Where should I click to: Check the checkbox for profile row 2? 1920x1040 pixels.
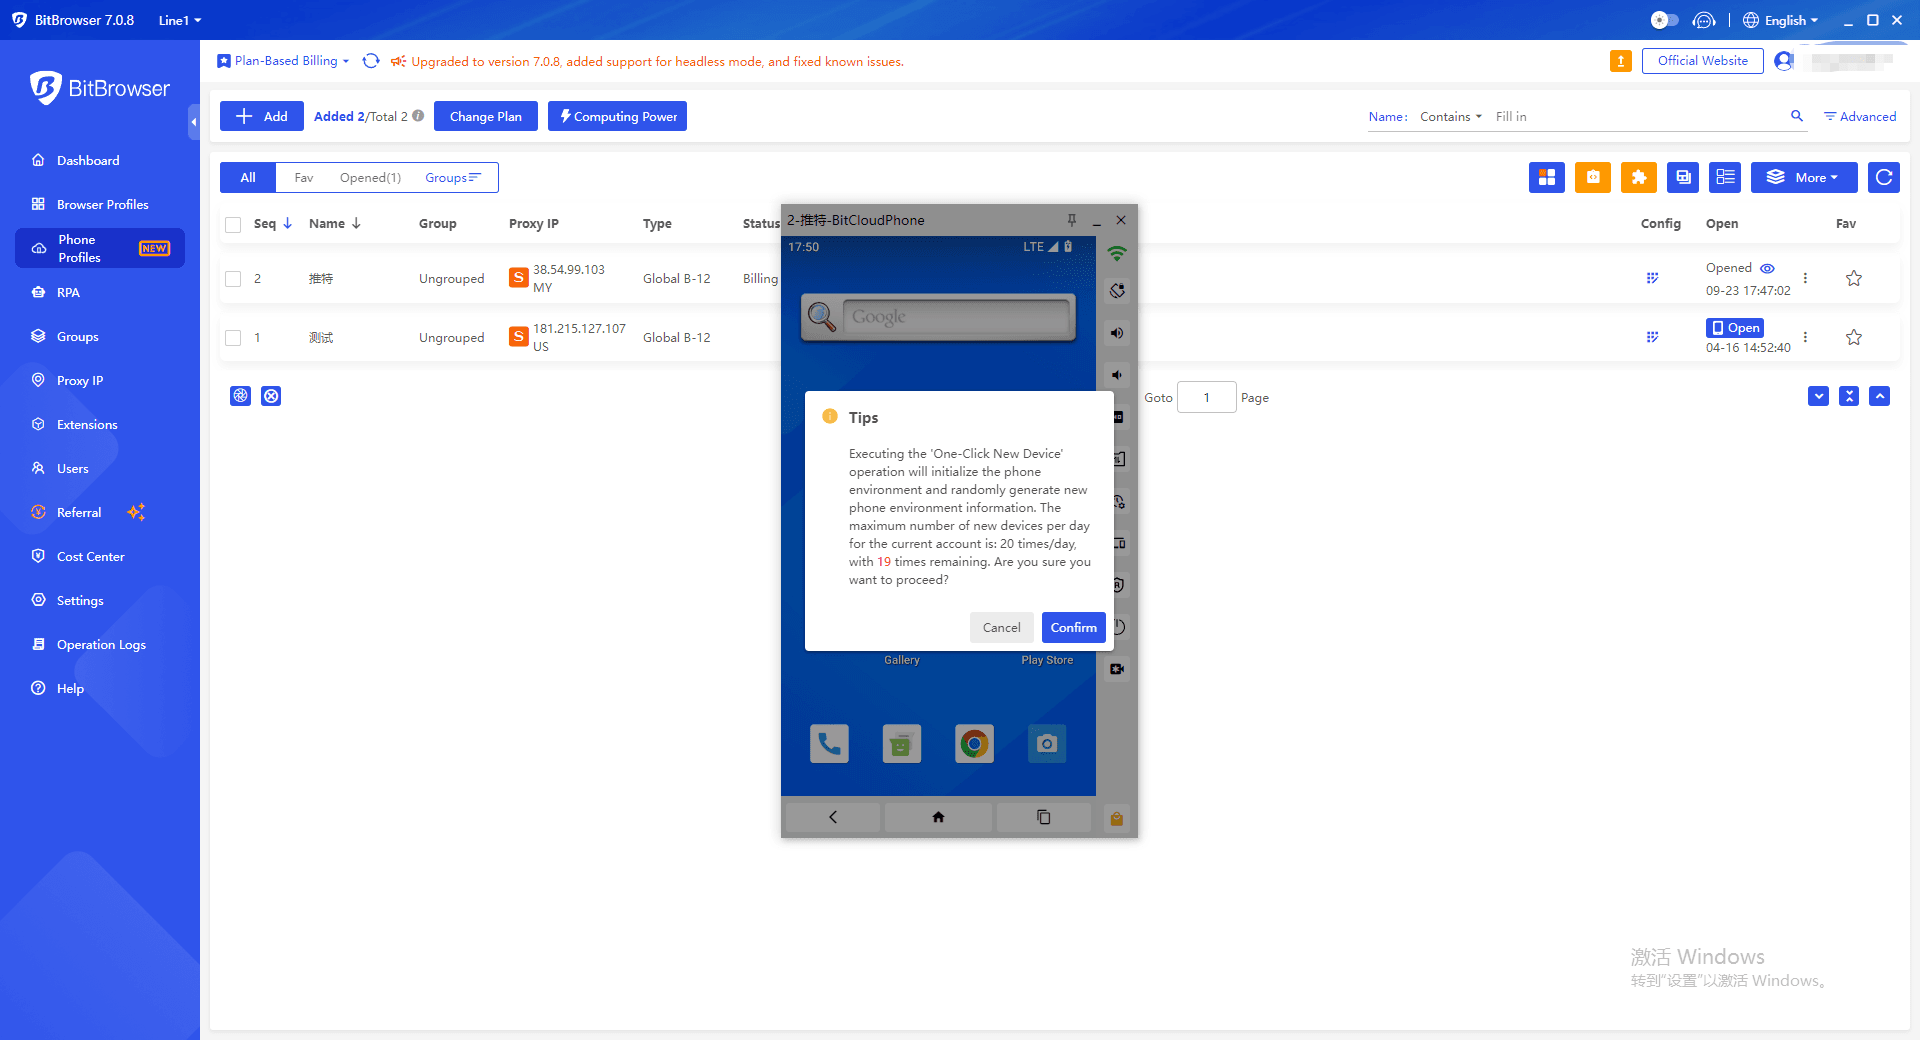click(x=233, y=279)
